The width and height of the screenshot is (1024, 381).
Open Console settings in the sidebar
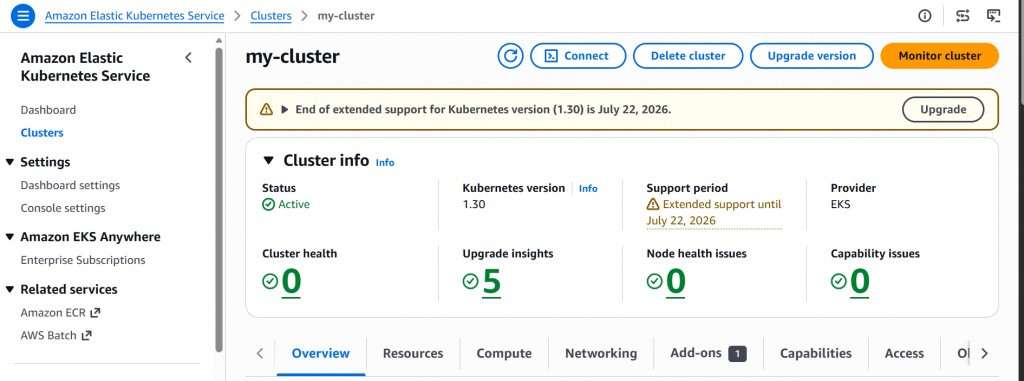click(x=63, y=208)
